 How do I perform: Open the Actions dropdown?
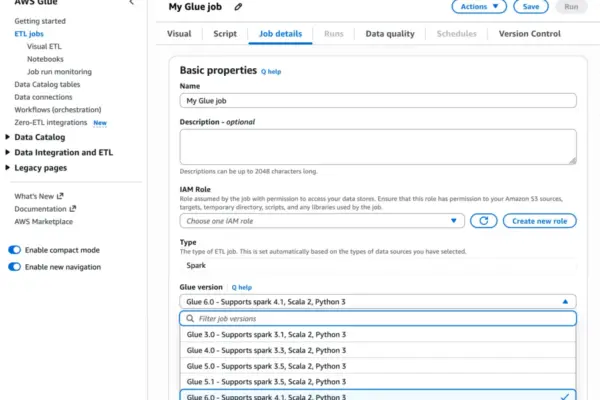[479, 7]
